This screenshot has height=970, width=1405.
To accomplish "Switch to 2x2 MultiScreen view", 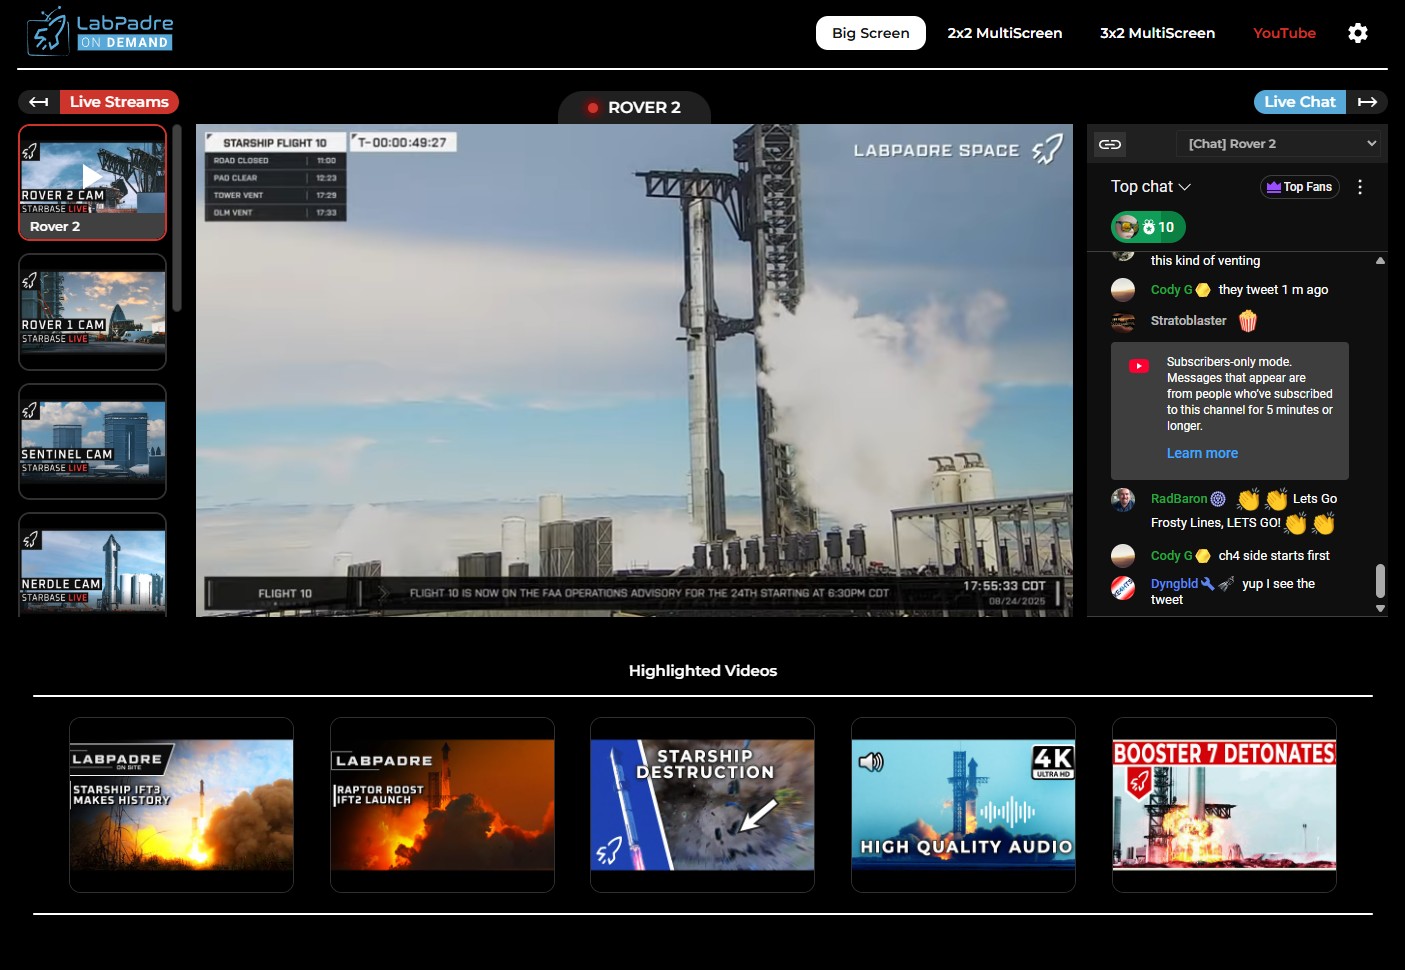I will click(x=1005, y=33).
